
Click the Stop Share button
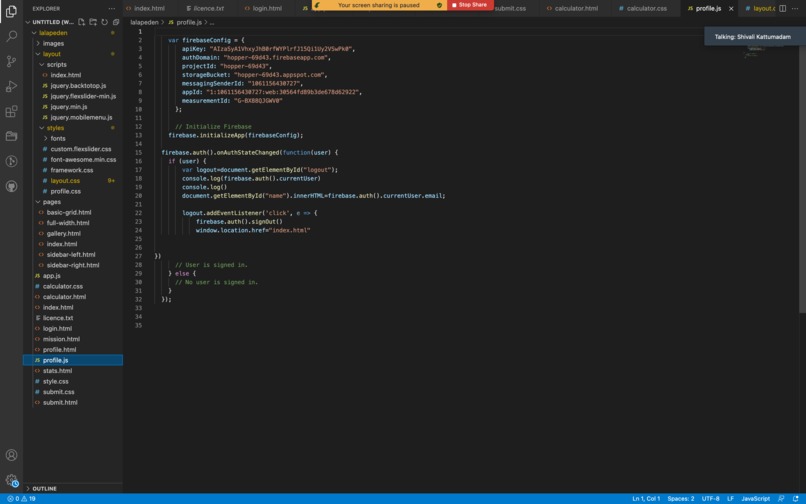click(x=470, y=5)
